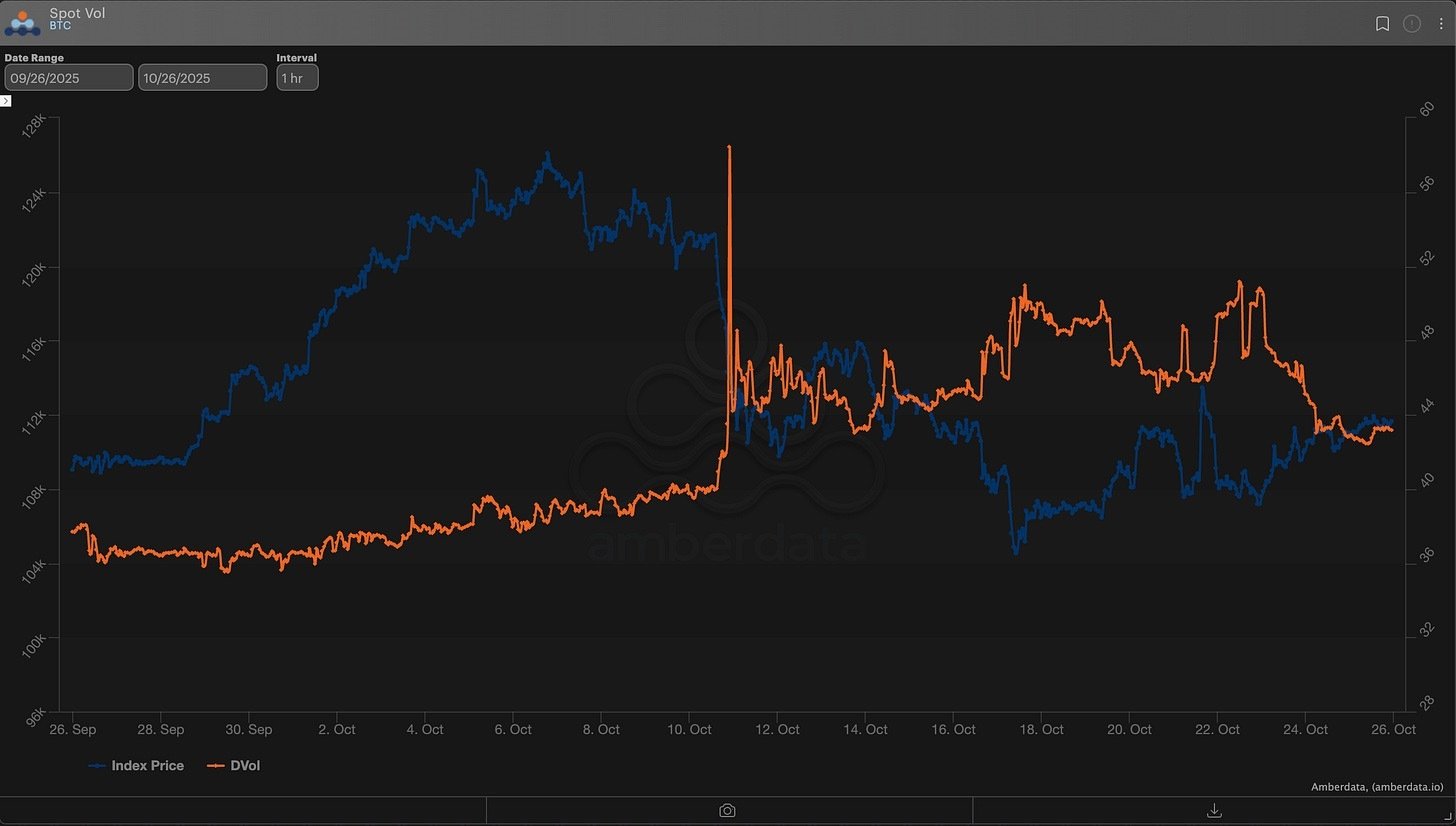Download chart data with the download icon

click(1215, 810)
